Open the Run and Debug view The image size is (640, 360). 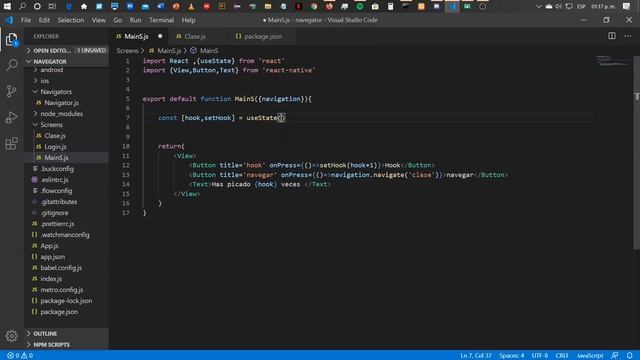click(11, 118)
